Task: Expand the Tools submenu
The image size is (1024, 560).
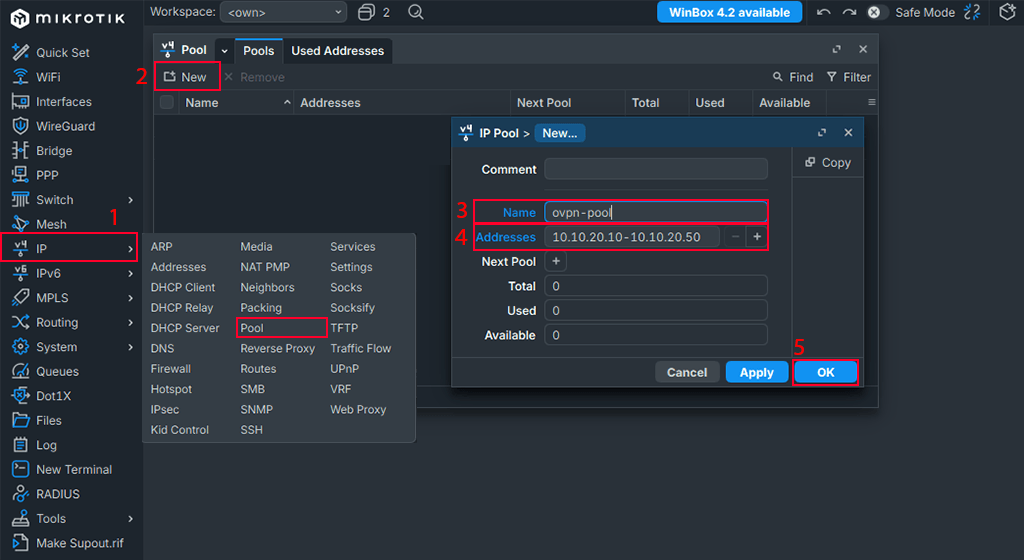Action: click(x=131, y=519)
